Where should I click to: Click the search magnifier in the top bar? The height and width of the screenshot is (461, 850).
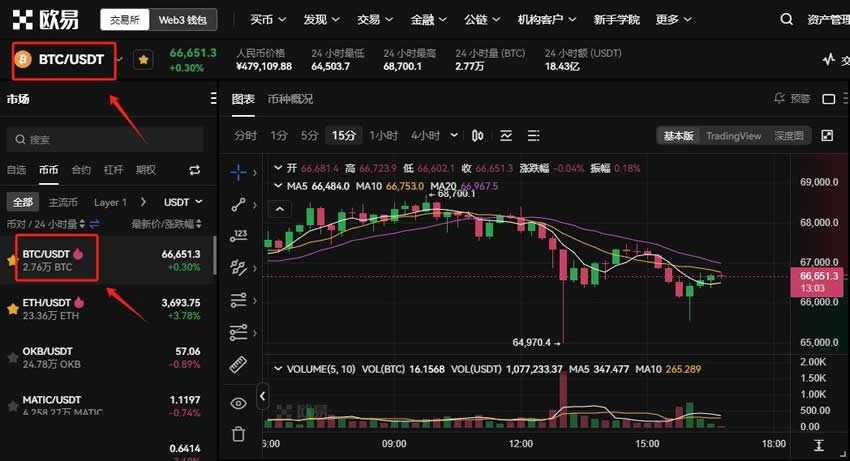point(788,19)
